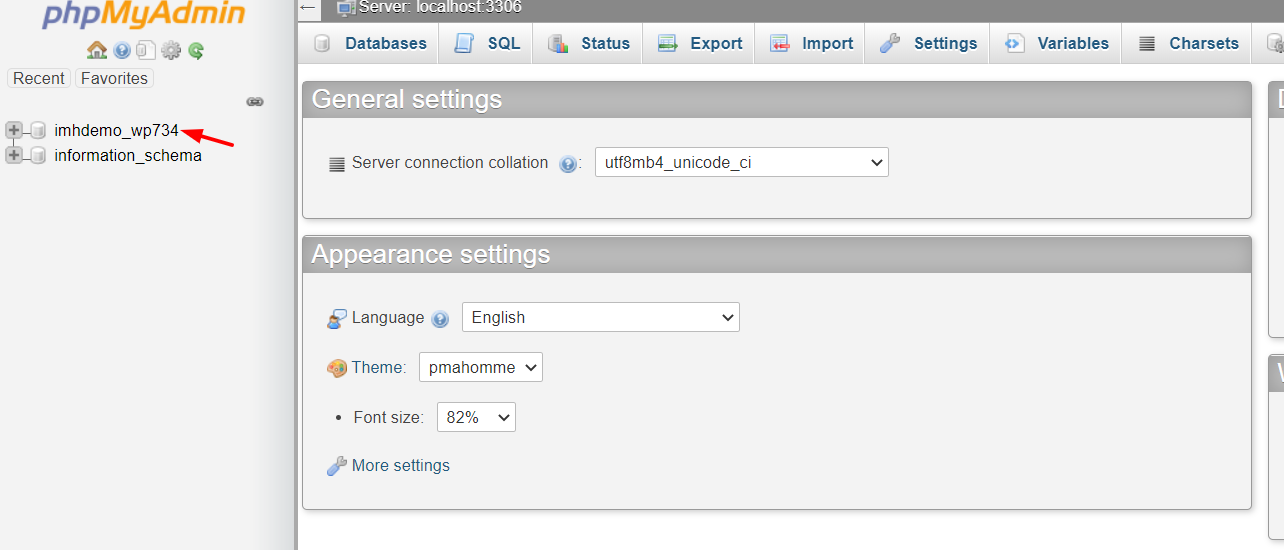Open the Export tab
This screenshot has width=1284, height=550.
(700, 43)
